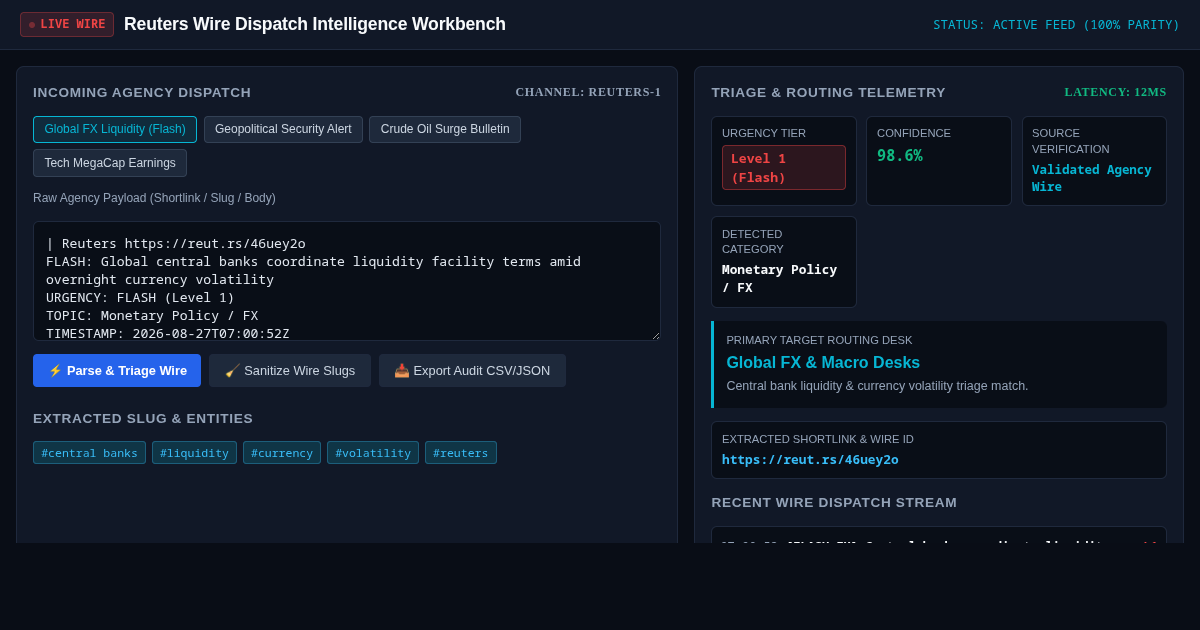
Task: Click the inbox icon on Export button
Action: (402, 371)
